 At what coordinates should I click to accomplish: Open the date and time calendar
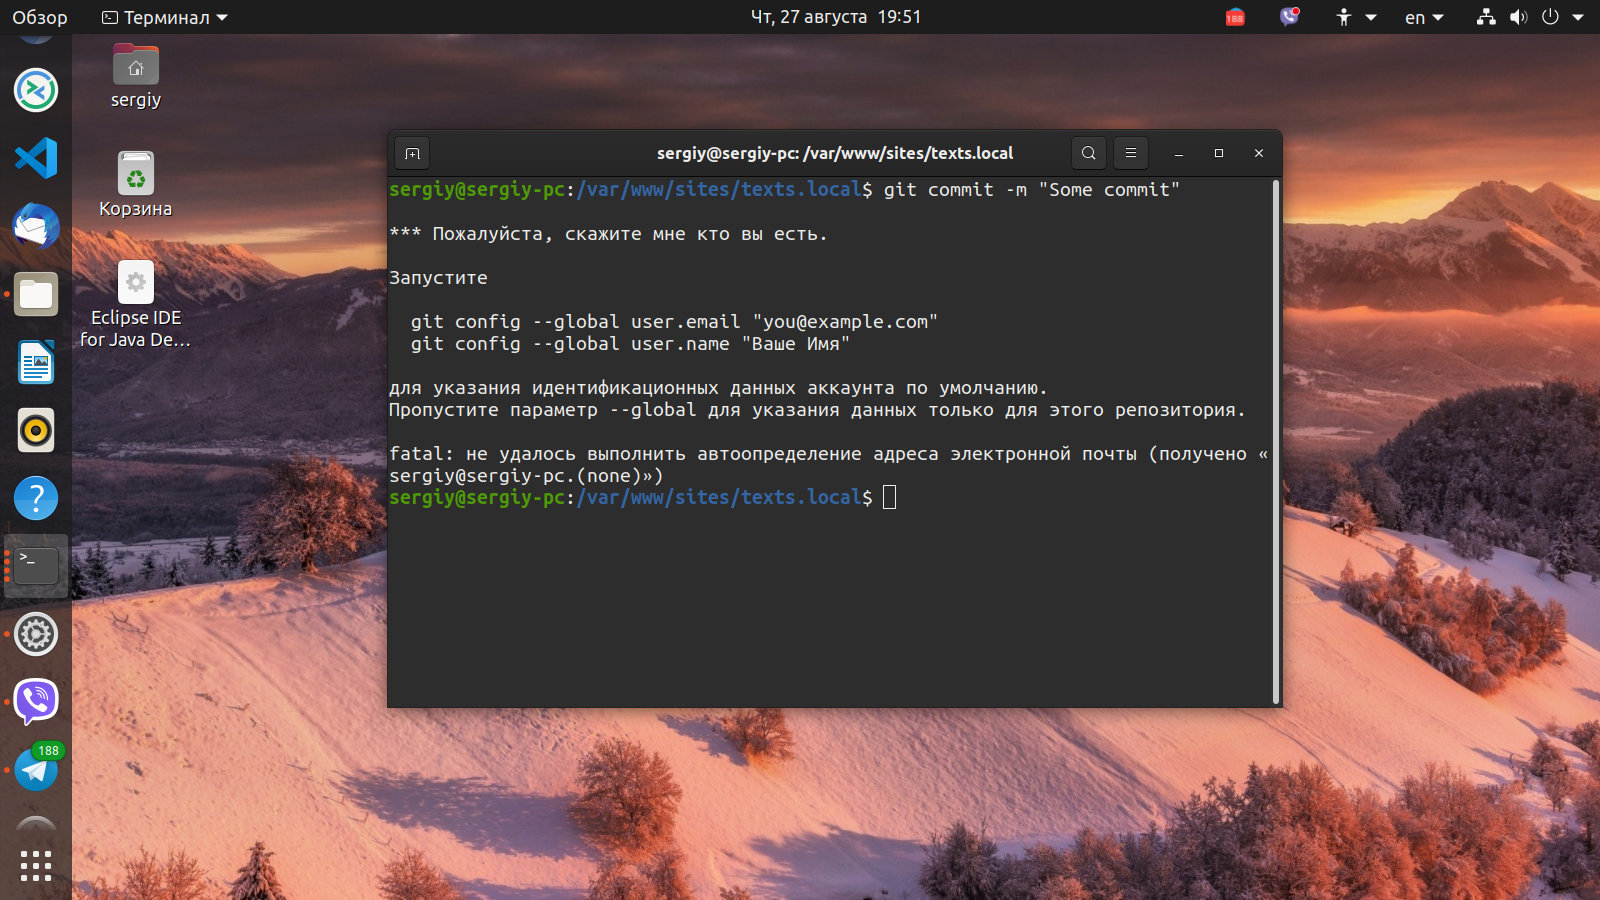point(836,17)
